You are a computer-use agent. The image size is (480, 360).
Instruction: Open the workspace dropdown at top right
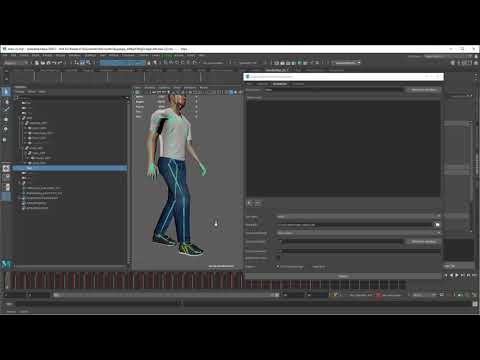pyautogui.click(x=435, y=56)
